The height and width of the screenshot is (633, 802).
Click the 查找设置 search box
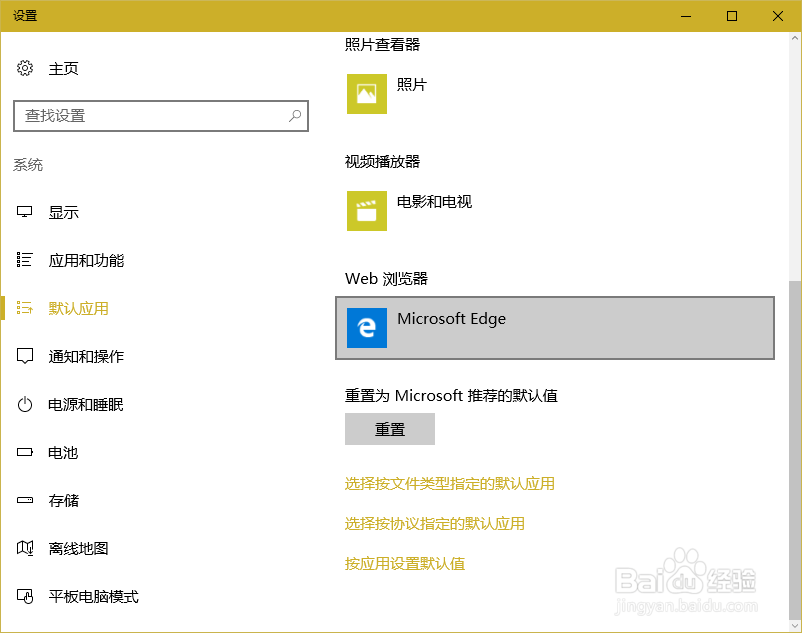(160, 116)
